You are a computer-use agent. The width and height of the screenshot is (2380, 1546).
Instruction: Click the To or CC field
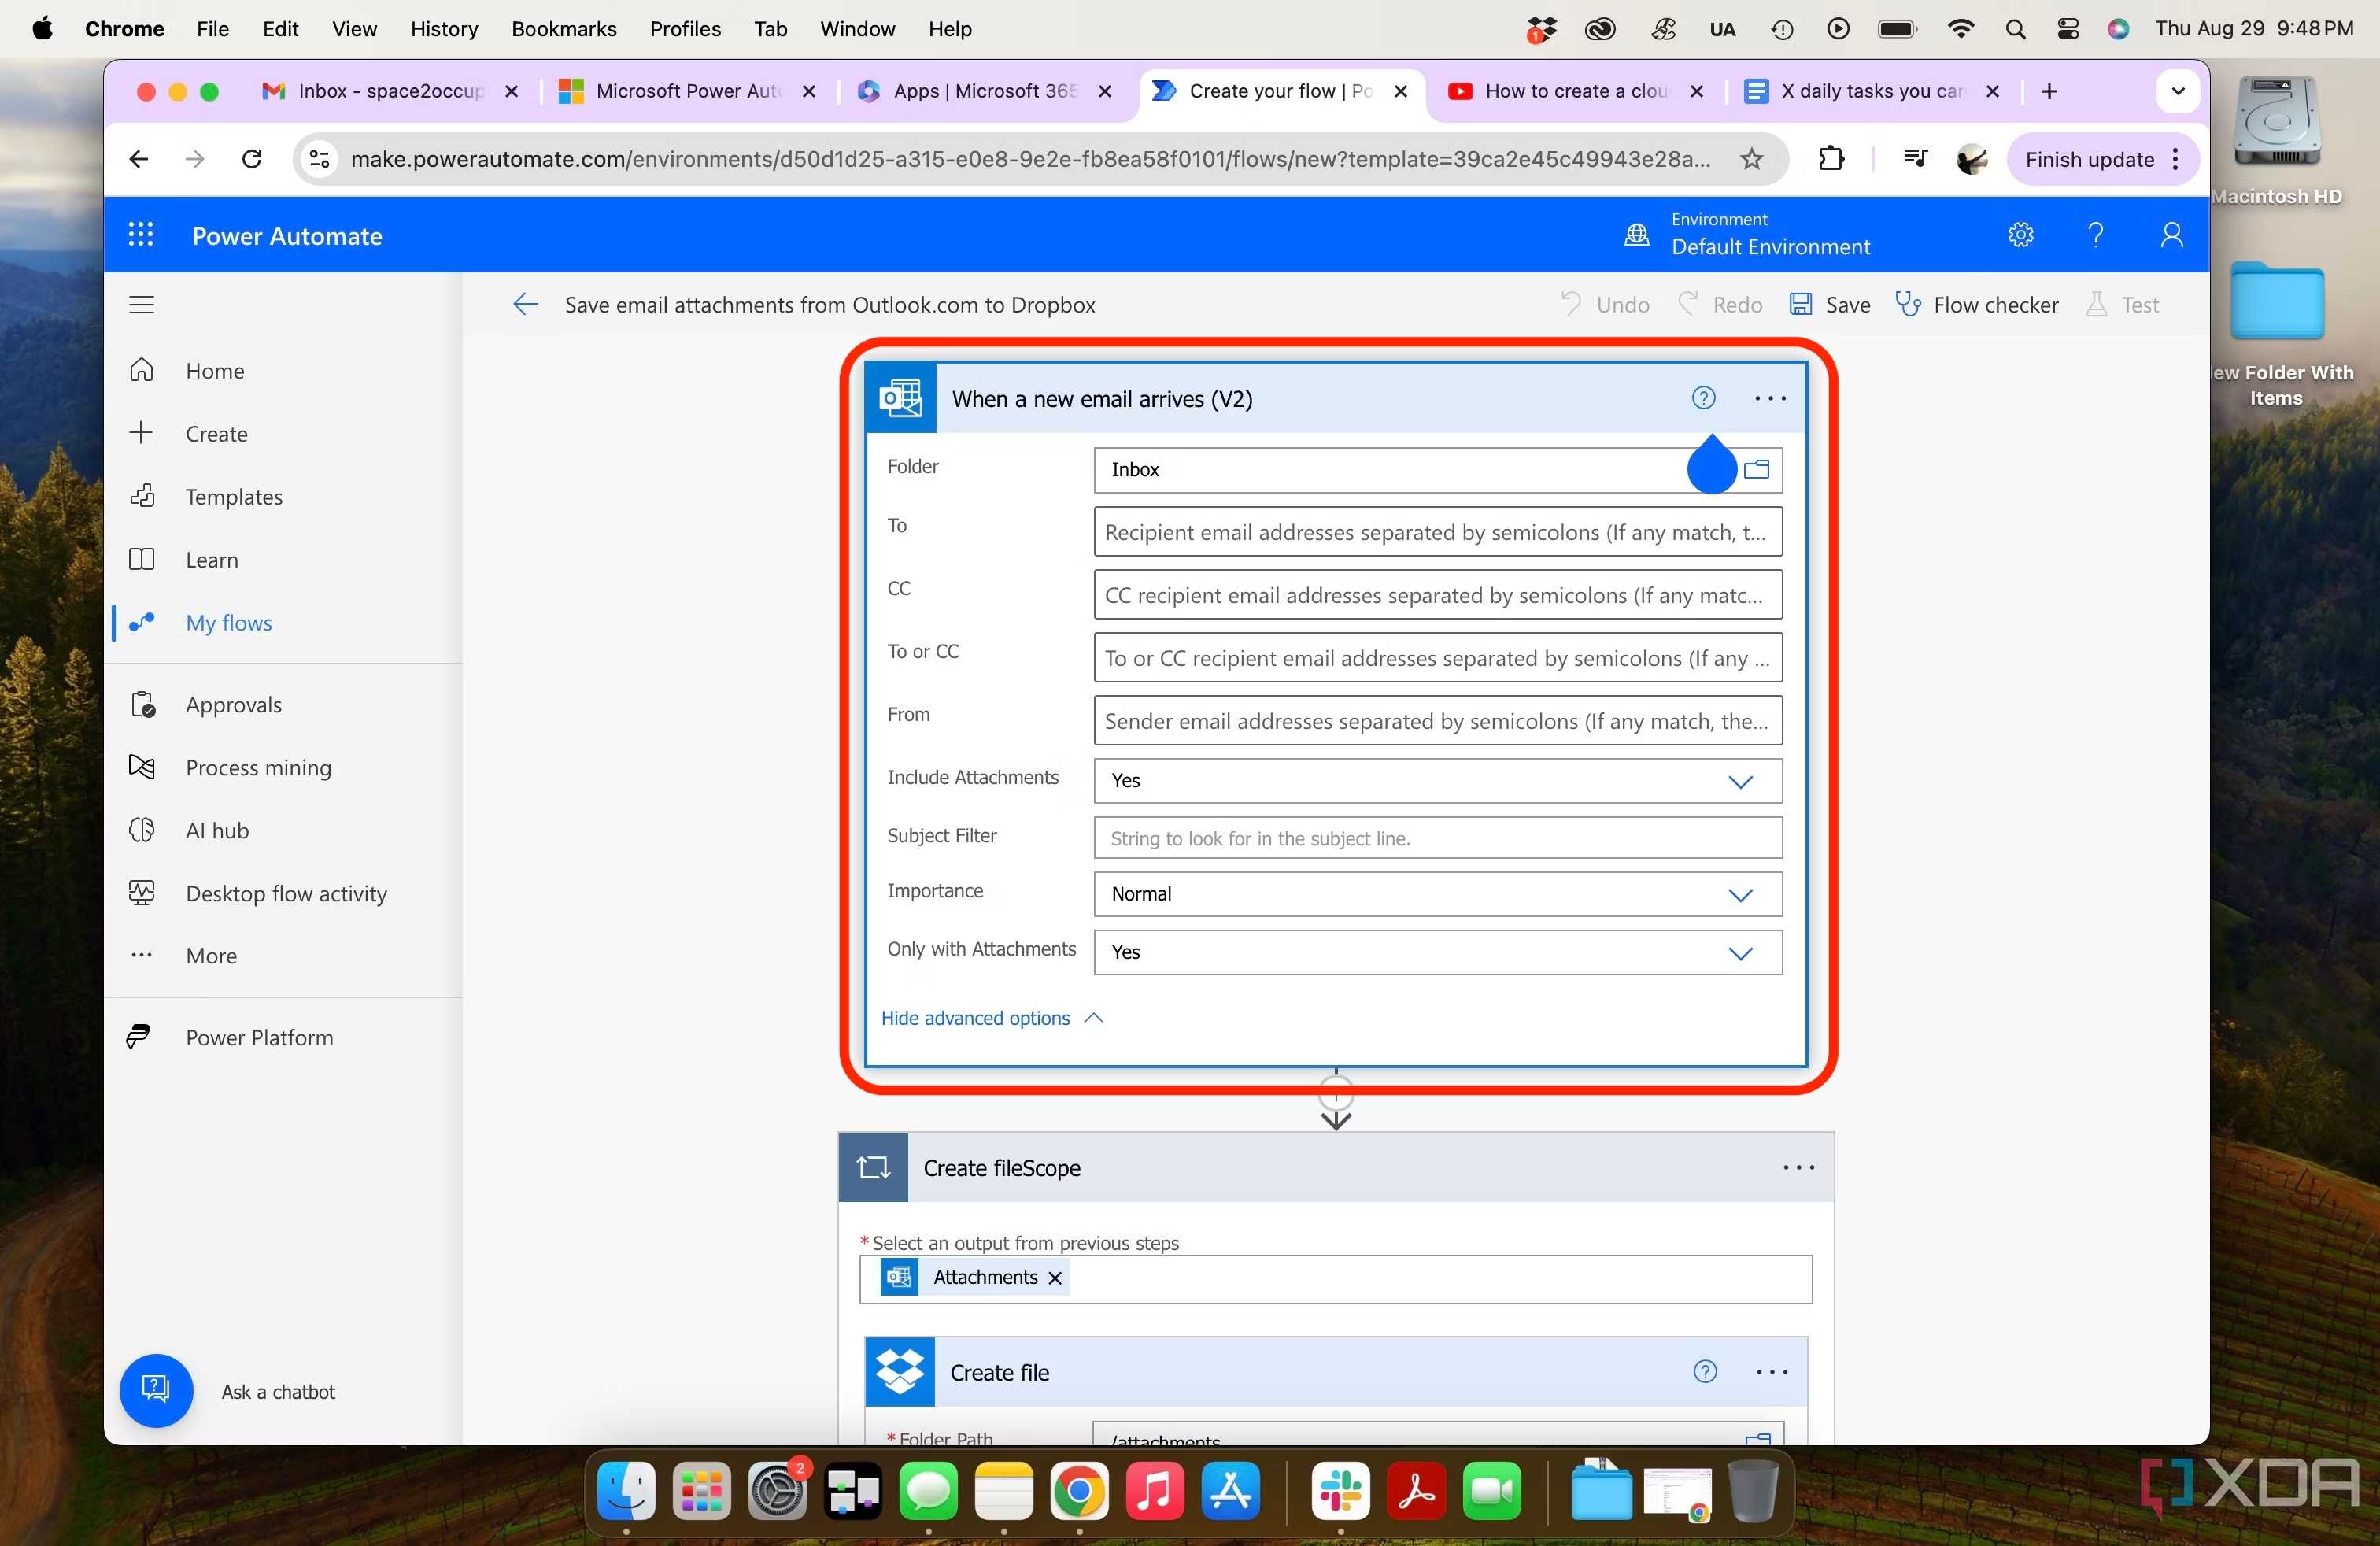(x=1437, y=658)
